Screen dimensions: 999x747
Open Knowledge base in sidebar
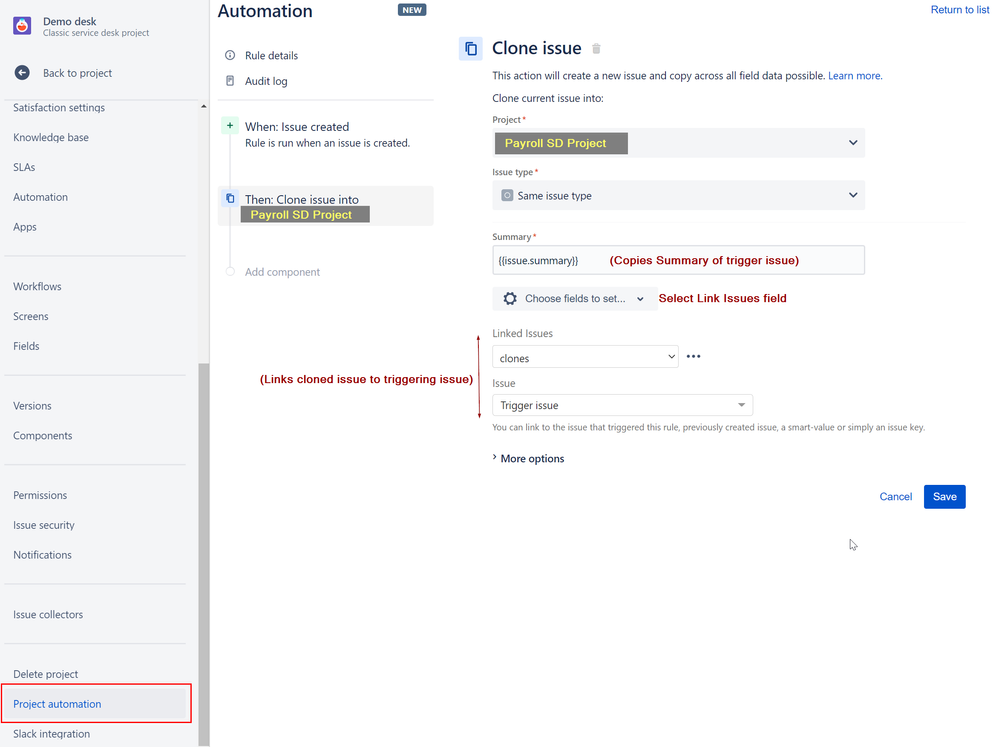(51, 137)
